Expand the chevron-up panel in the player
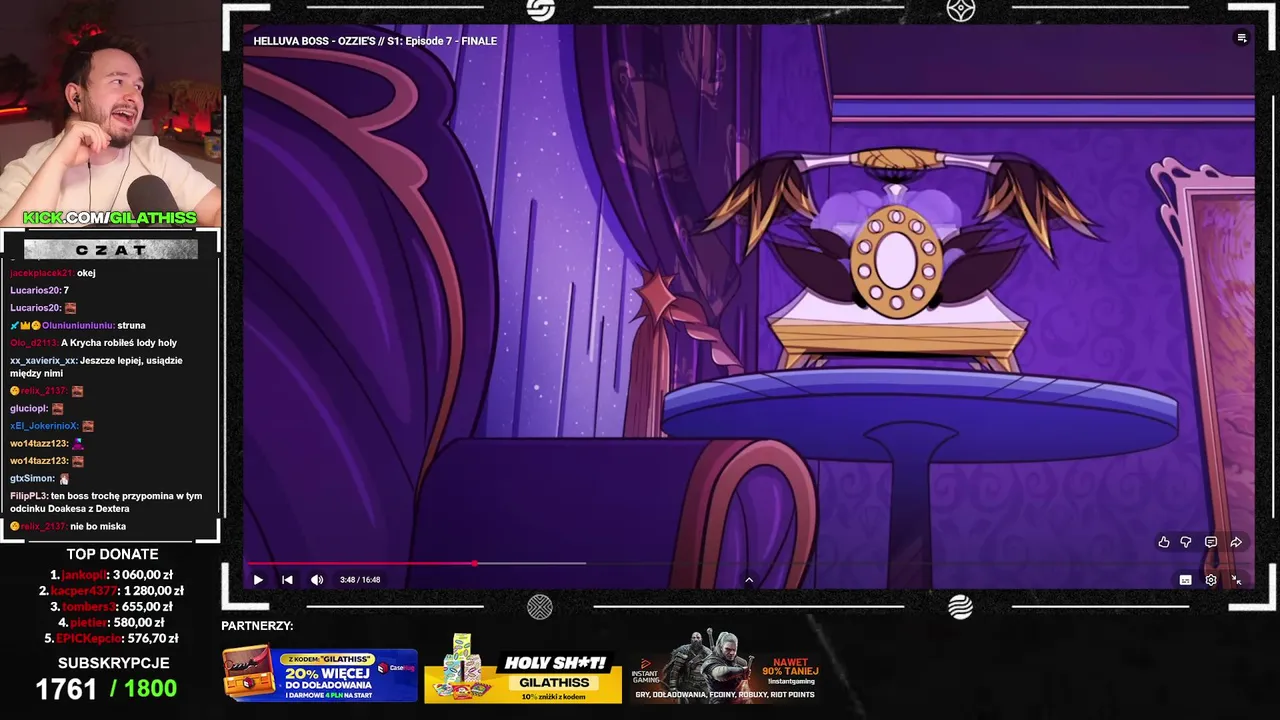This screenshot has width=1280, height=720. (x=749, y=580)
